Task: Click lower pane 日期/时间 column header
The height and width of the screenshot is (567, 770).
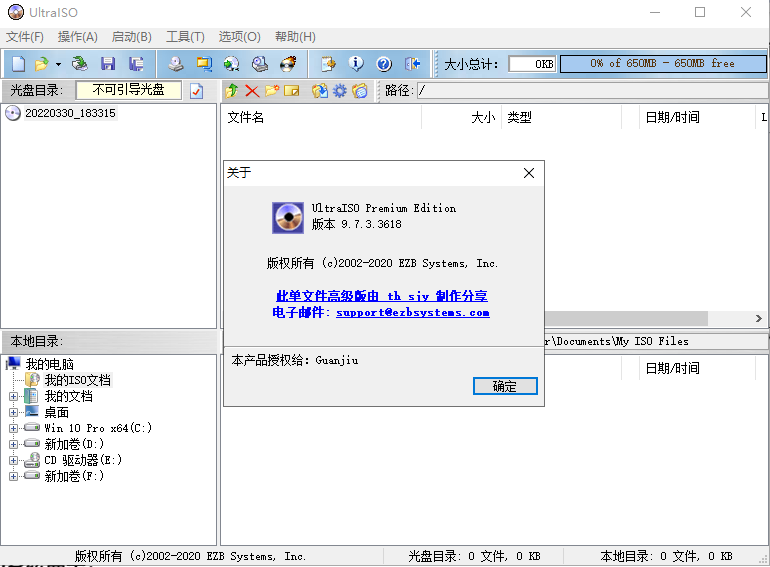Action: [697, 368]
